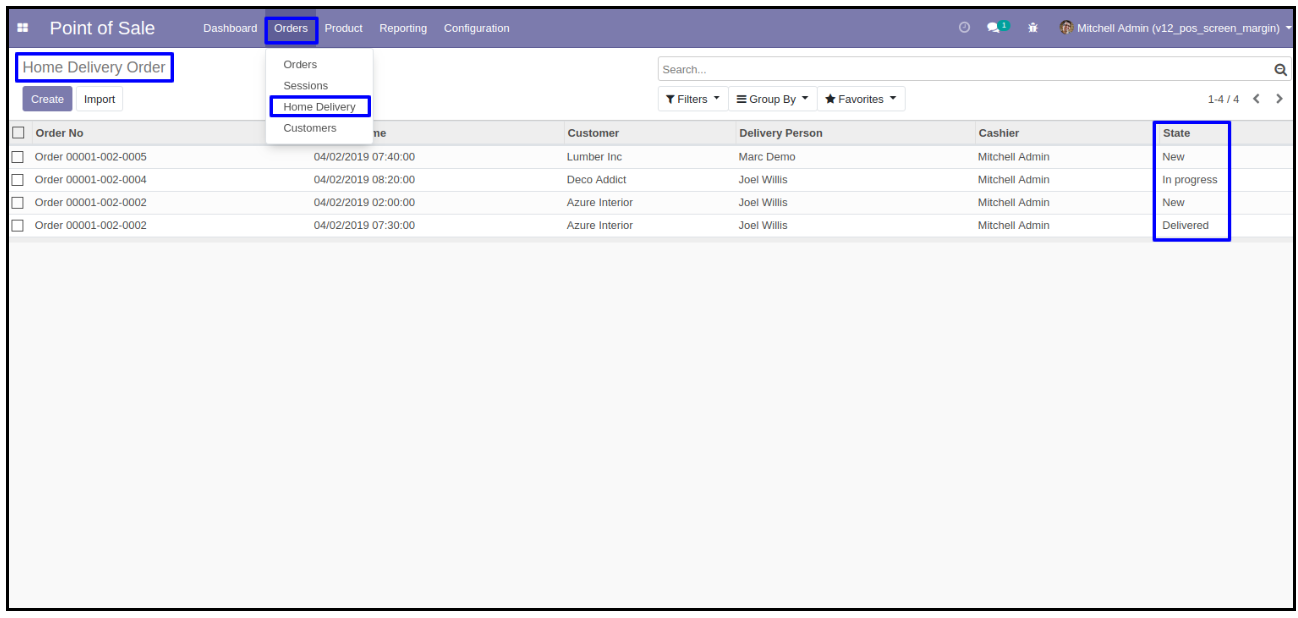Click the Import button
The height and width of the screenshot is (618, 1298).
click(x=99, y=99)
